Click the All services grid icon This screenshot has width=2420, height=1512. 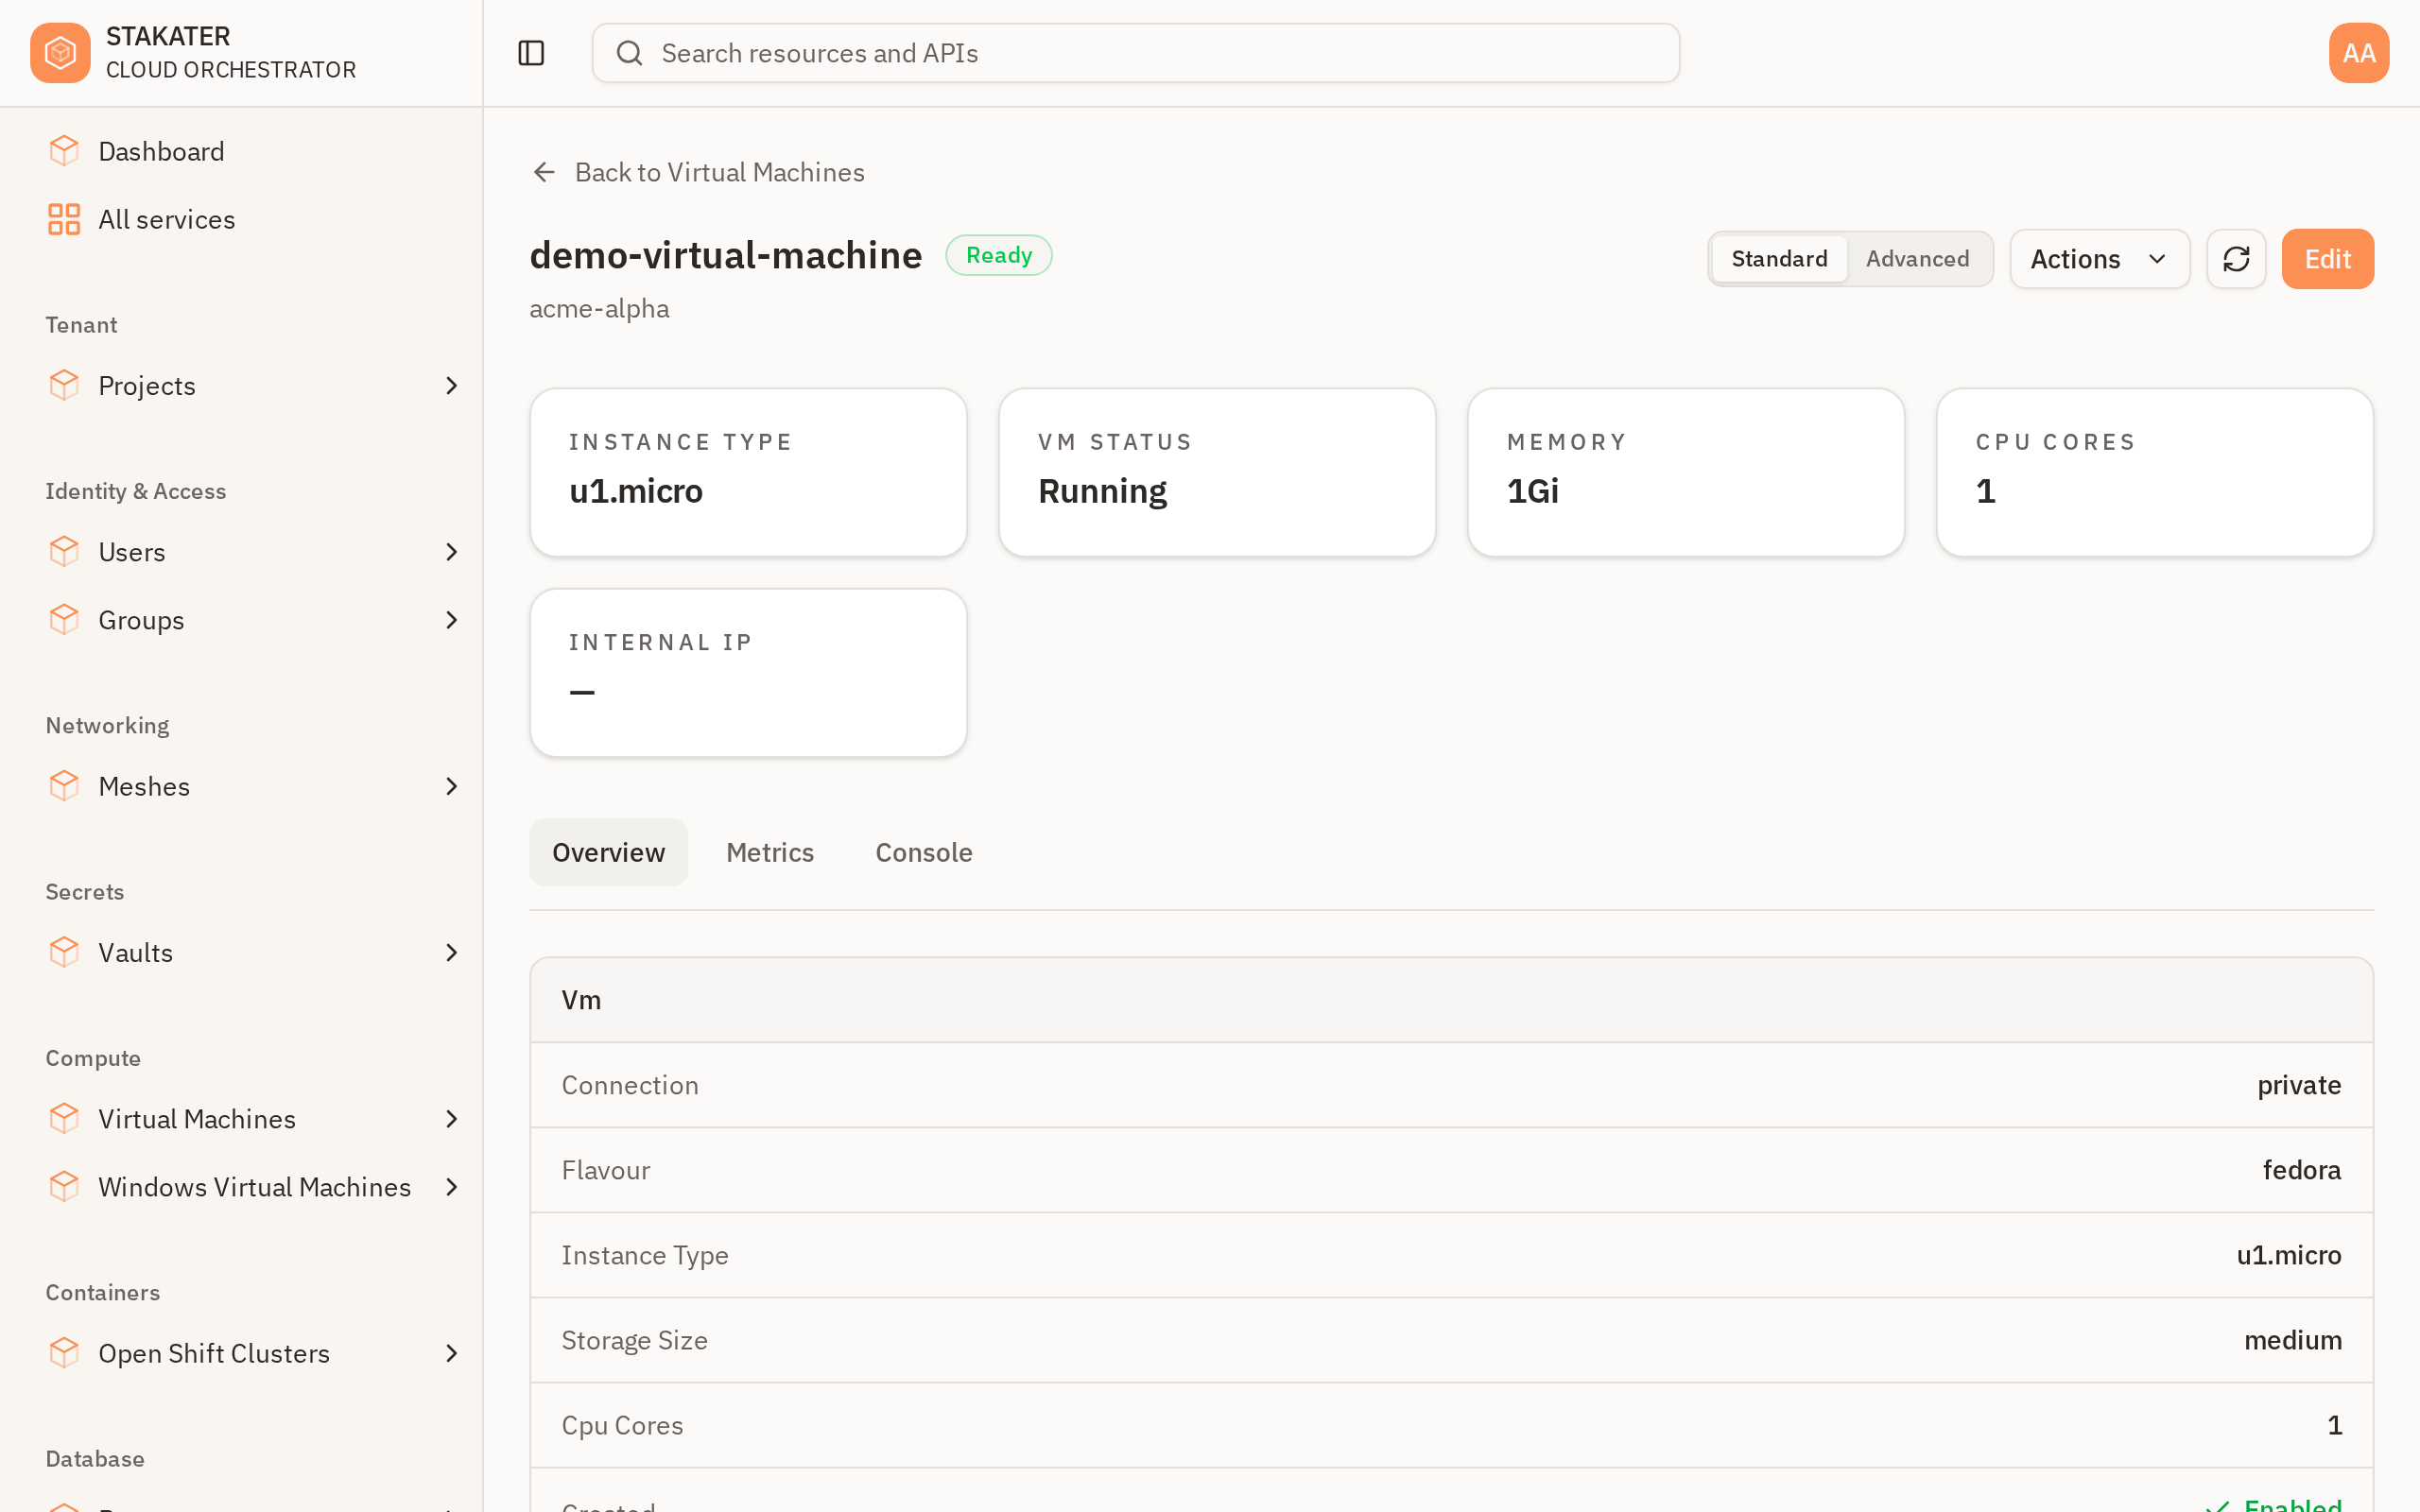(x=64, y=219)
